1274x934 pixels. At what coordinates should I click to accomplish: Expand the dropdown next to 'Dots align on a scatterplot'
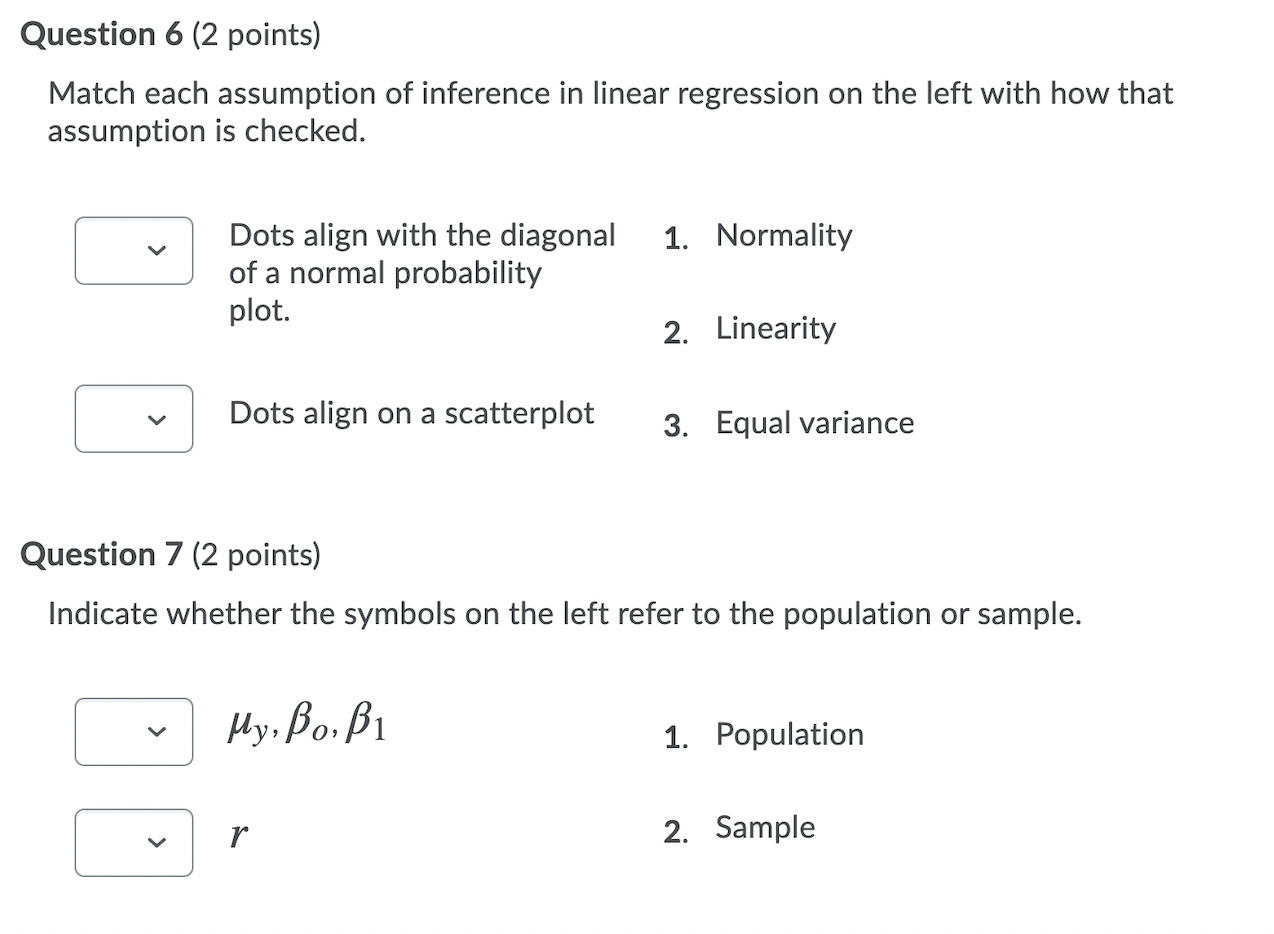[x=133, y=418]
